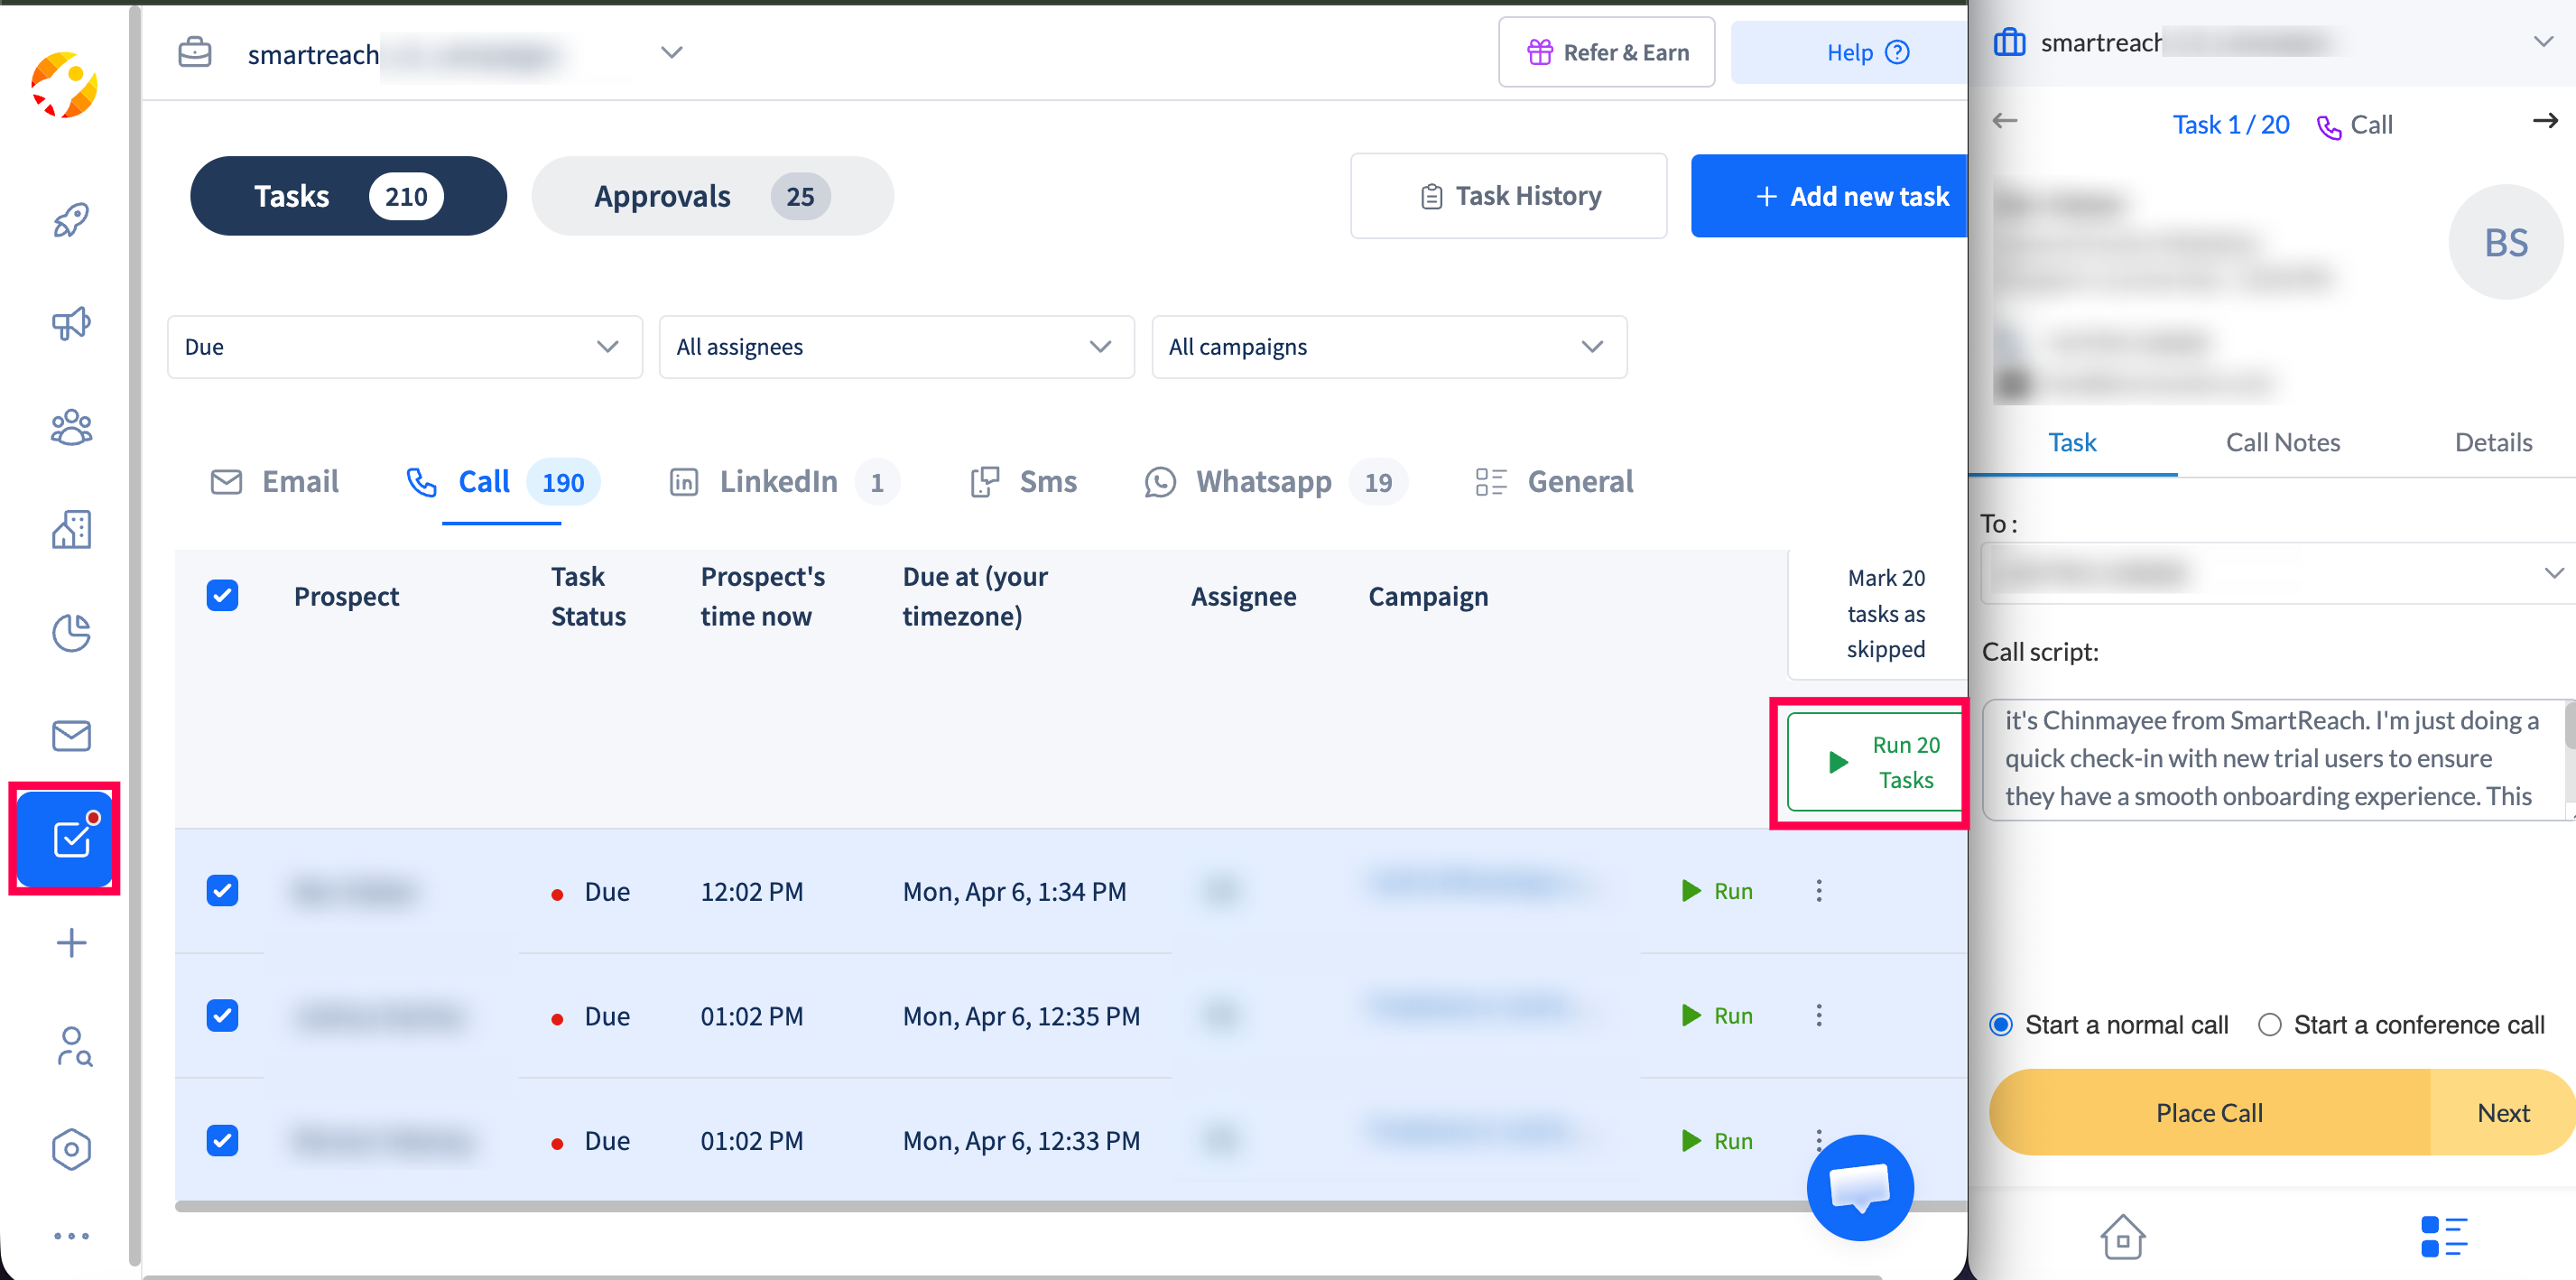2576x1280 pixels.
Task: Click the home icon in call panel
Action: (2122, 1236)
